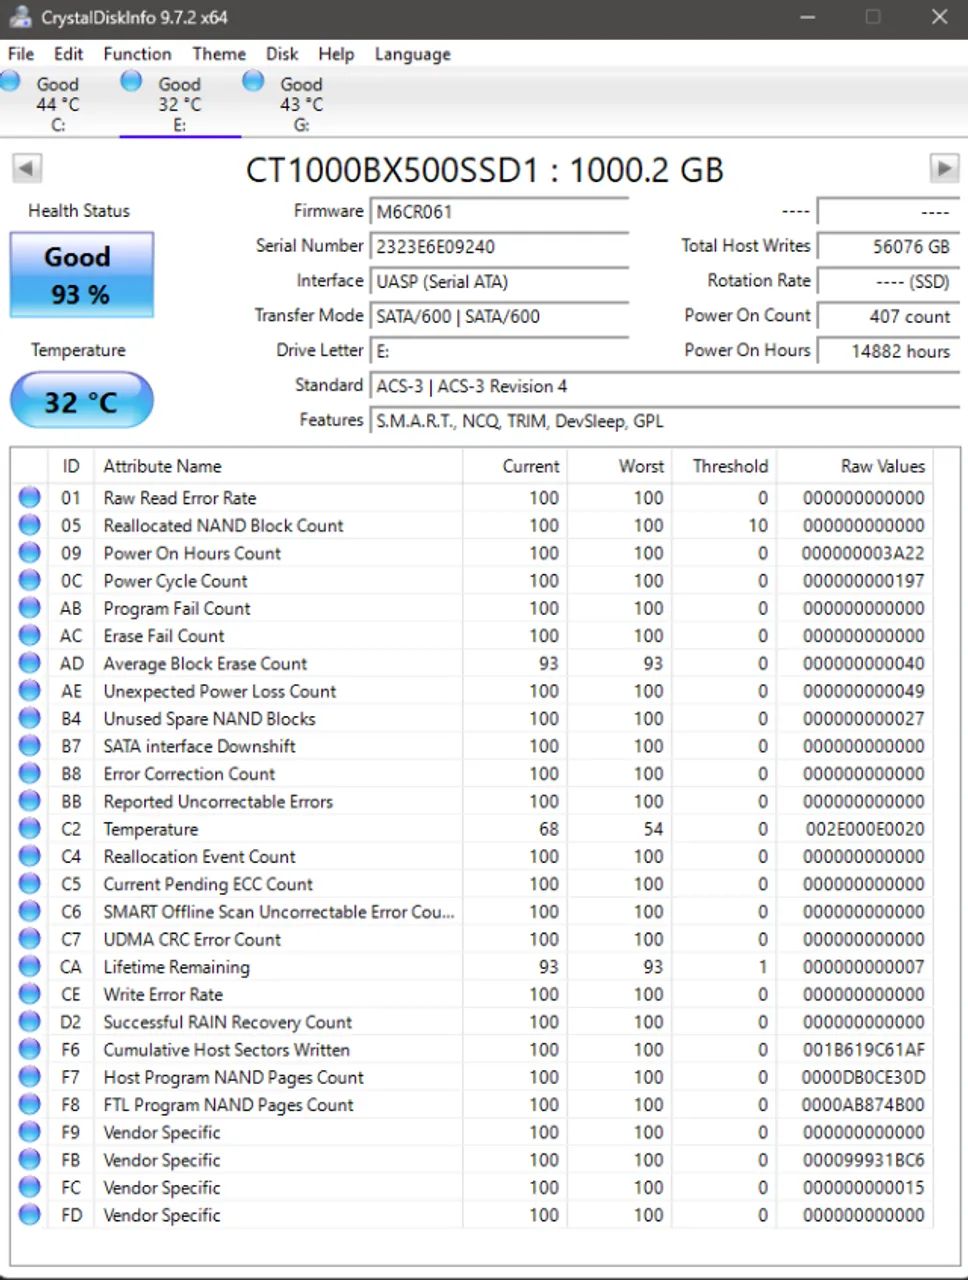Open the Function menu
968x1280 pixels.
[137, 54]
